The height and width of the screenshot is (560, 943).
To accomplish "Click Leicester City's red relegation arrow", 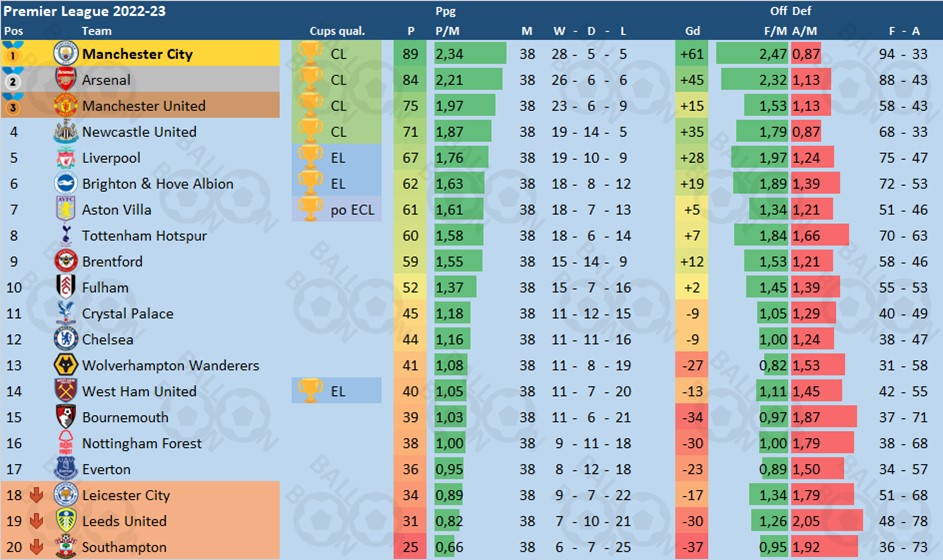I will tap(36, 495).
